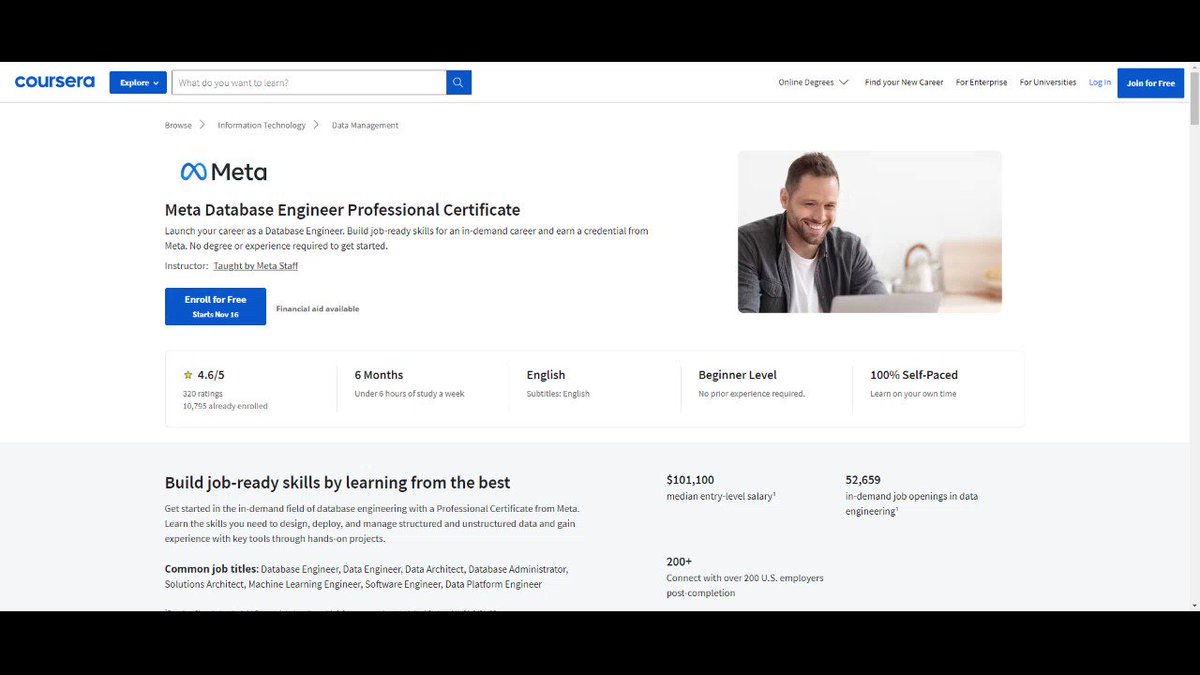Open the Taught by Meta Staff link
Screen dimensions: 1200x675
coord(255,266)
